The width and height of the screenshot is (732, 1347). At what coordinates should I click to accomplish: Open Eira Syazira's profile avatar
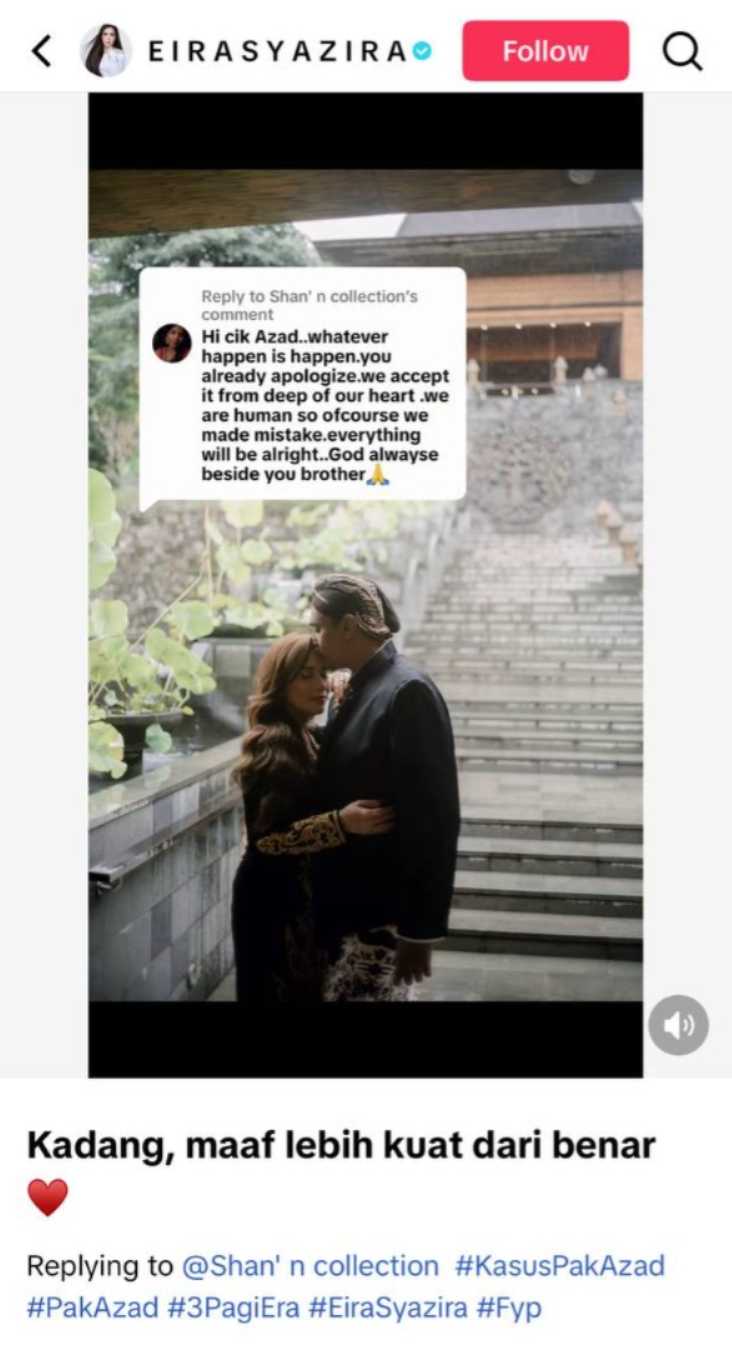(x=105, y=51)
